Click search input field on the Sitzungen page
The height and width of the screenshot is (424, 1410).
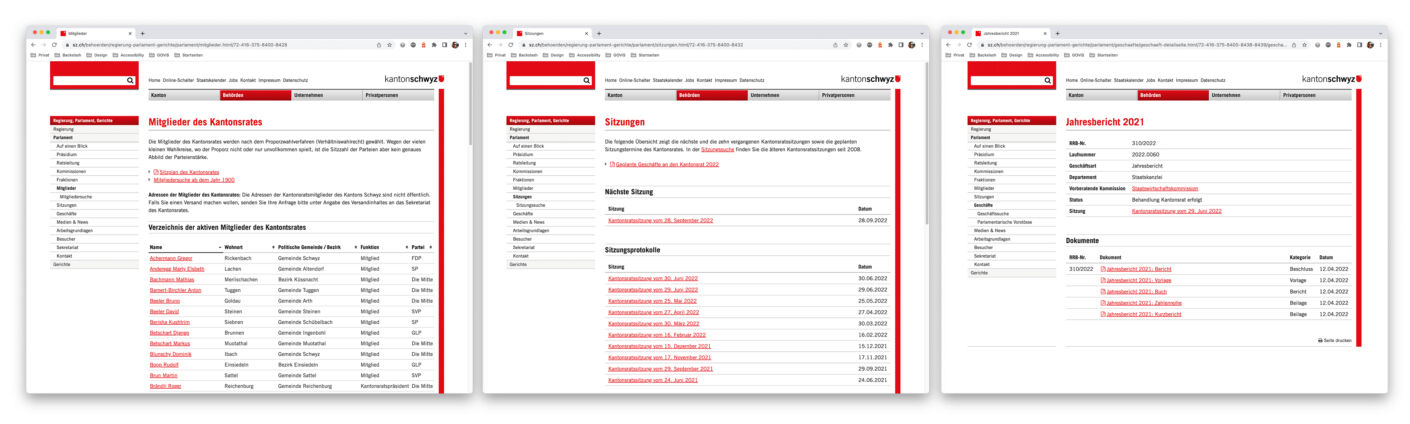pyautogui.click(x=546, y=80)
